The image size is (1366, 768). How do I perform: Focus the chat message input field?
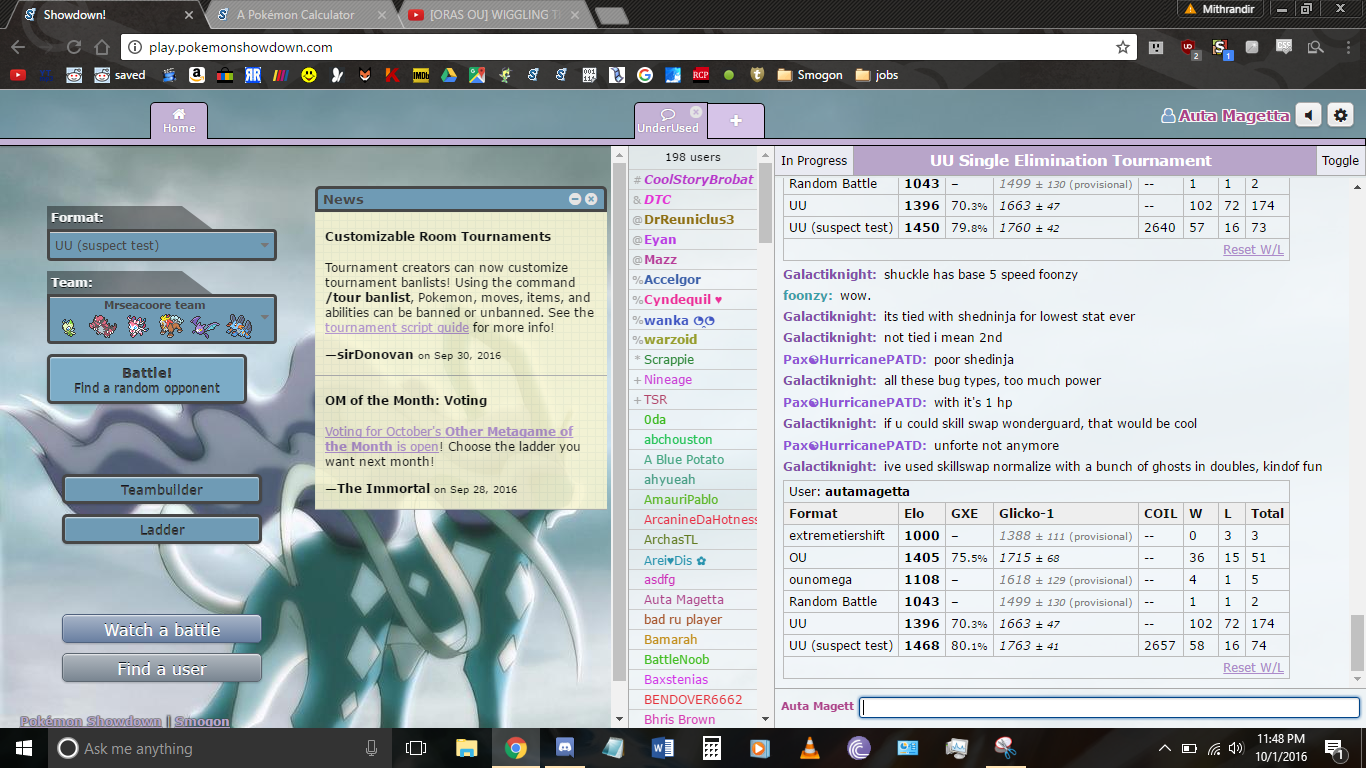[1109, 707]
